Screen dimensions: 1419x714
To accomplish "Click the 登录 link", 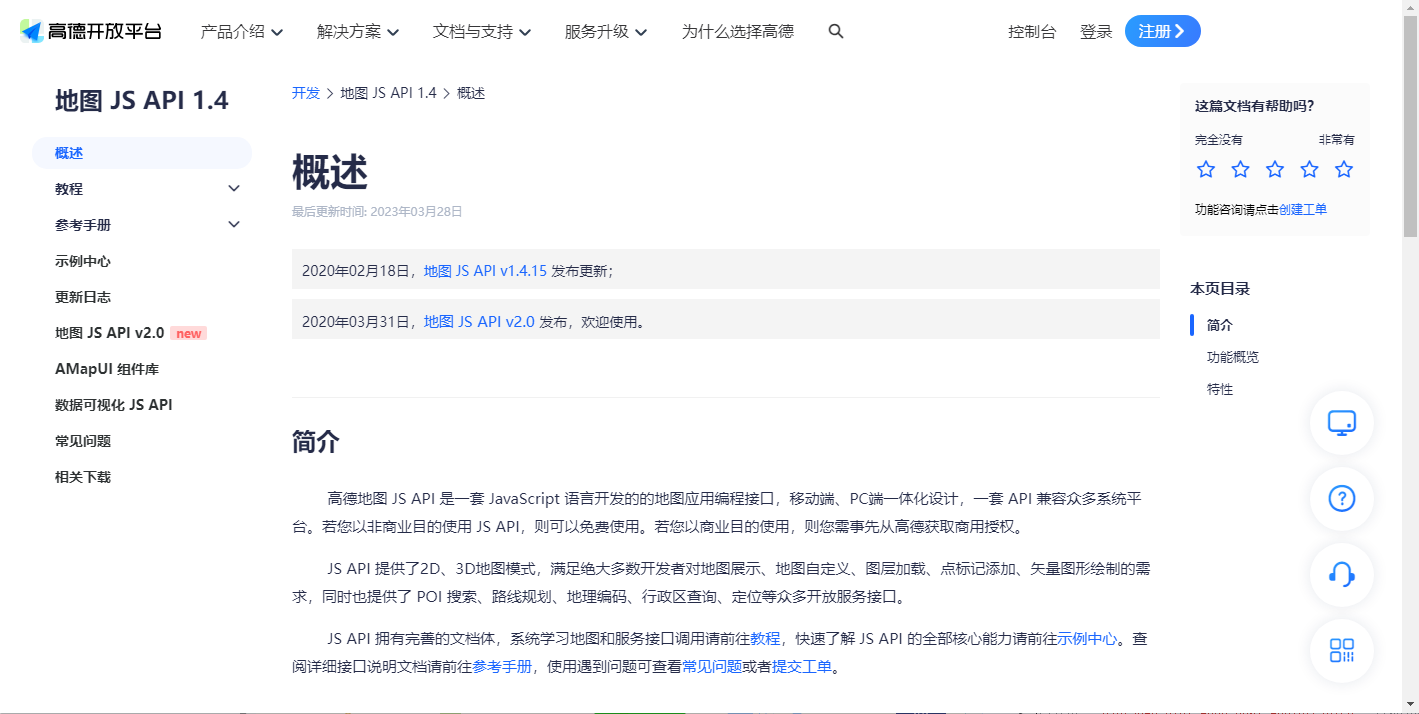I will 1096,32.
